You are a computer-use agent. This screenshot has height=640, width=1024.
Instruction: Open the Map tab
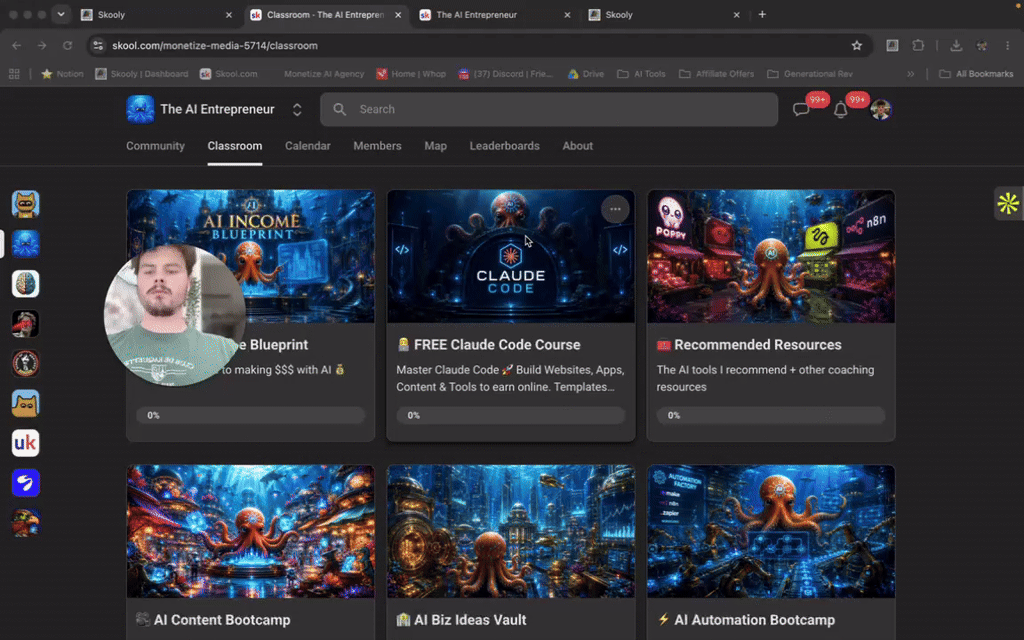click(436, 146)
